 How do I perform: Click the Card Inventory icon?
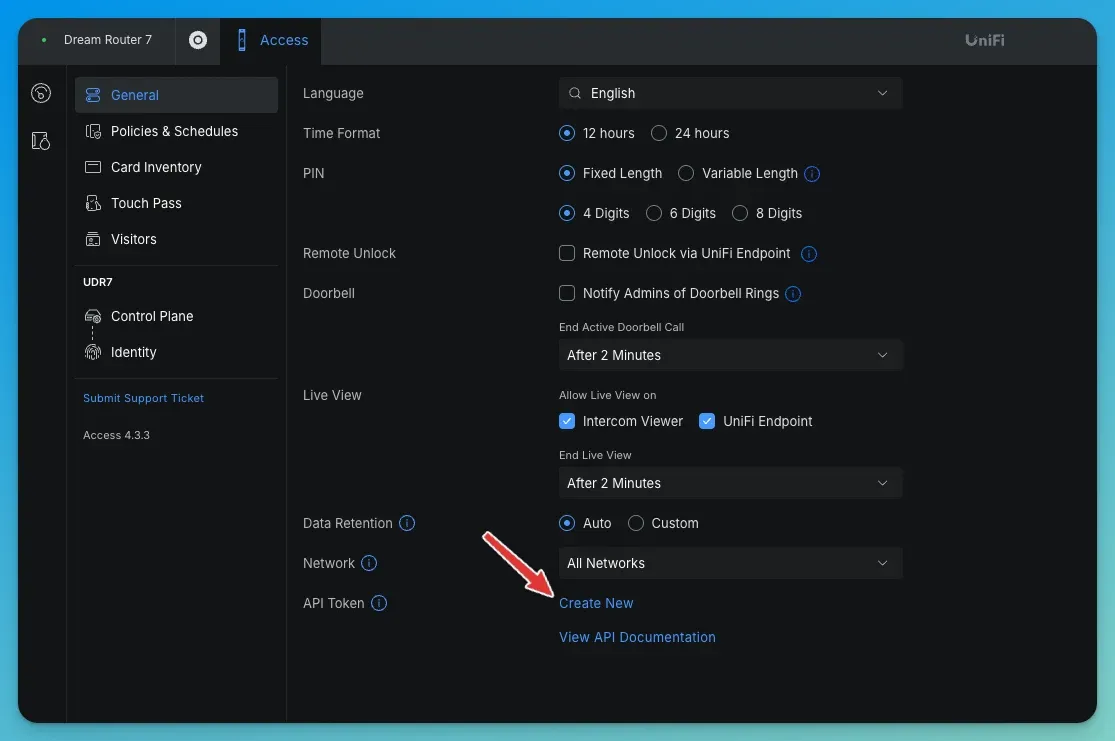pyautogui.click(x=93, y=167)
